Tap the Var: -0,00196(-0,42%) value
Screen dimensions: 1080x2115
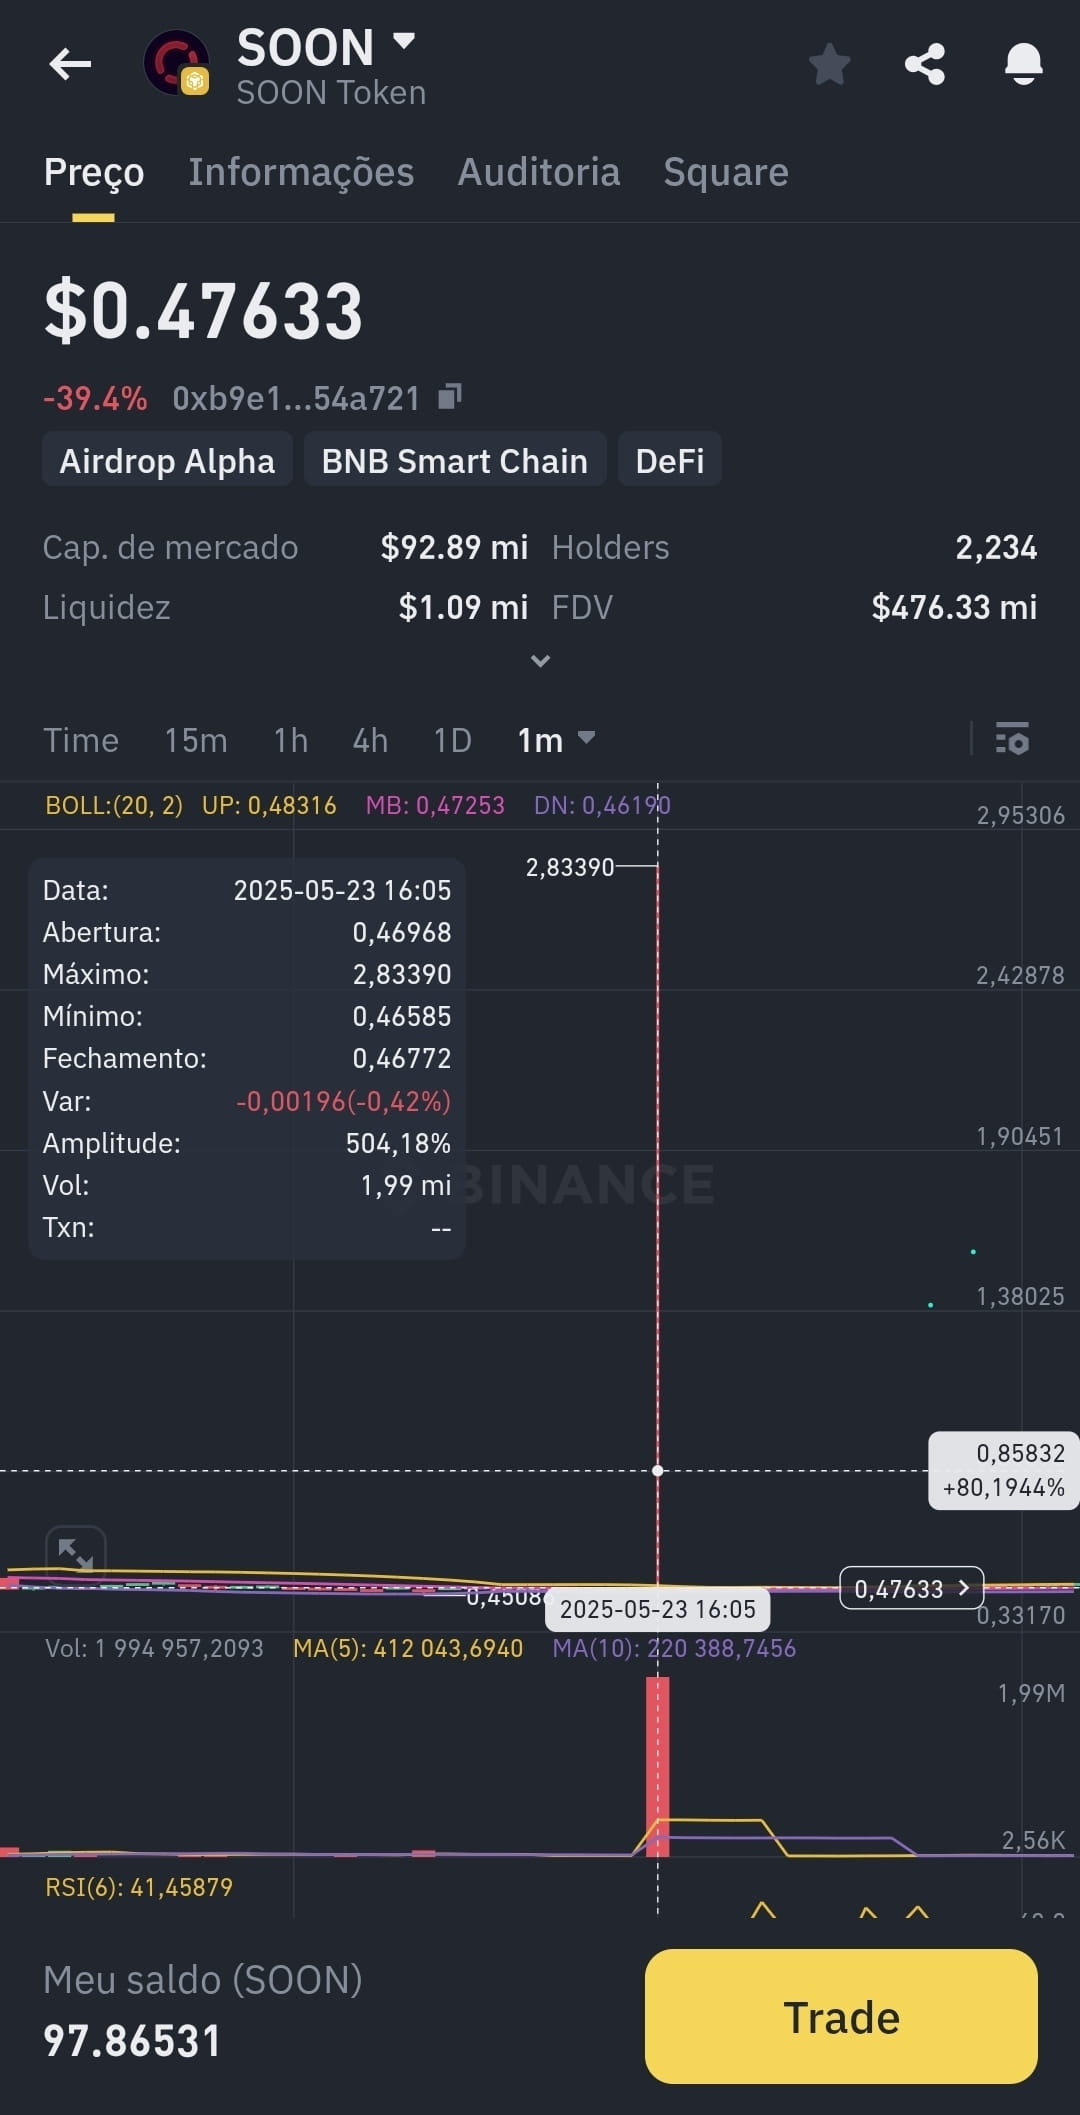(x=343, y=1101)
